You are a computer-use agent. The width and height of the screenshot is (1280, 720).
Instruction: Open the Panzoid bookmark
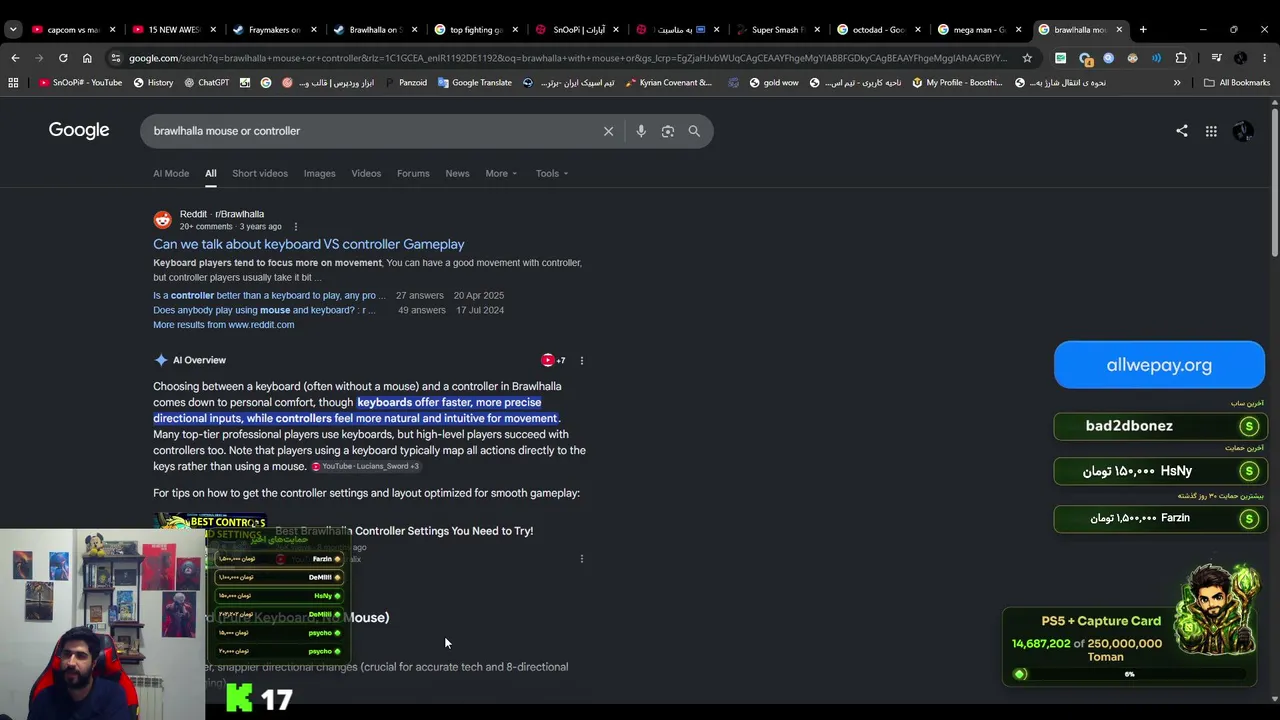pos(405,83)
